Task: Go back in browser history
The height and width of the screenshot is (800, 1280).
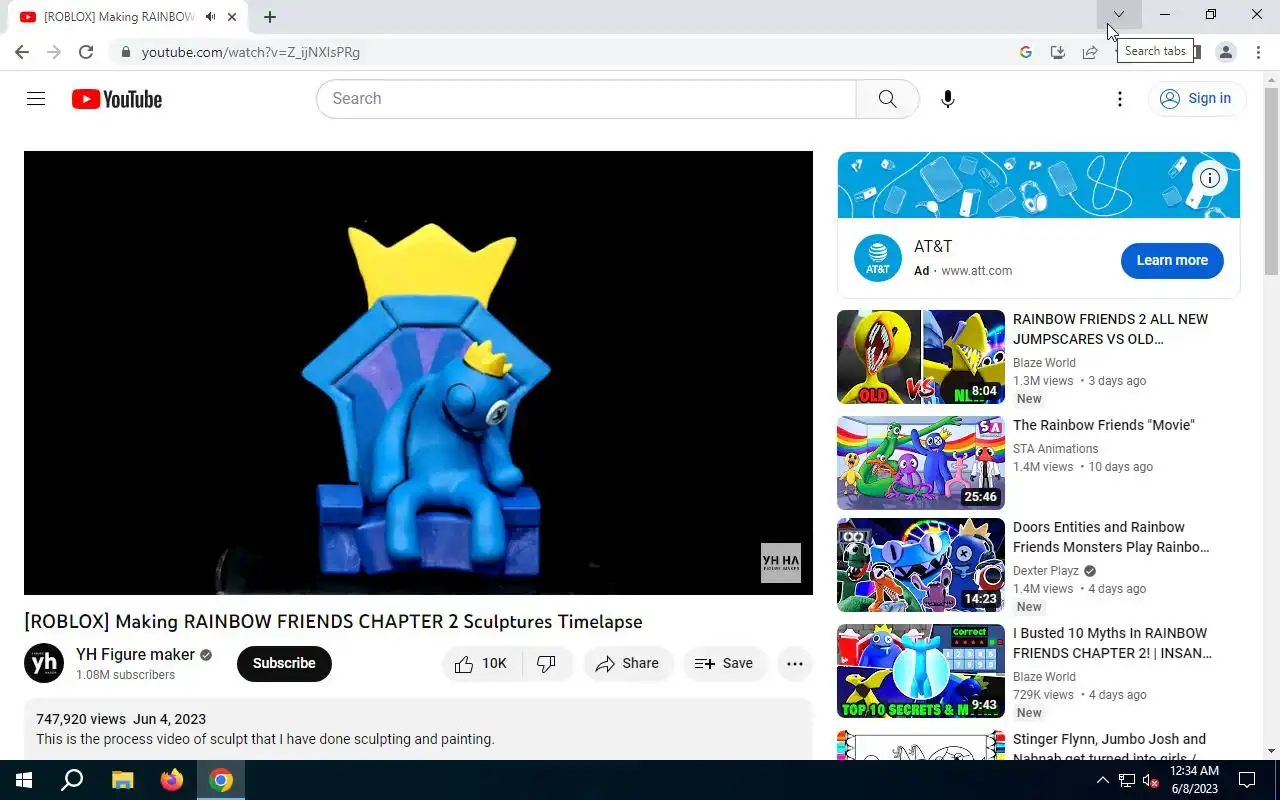Action: point(22,52)
